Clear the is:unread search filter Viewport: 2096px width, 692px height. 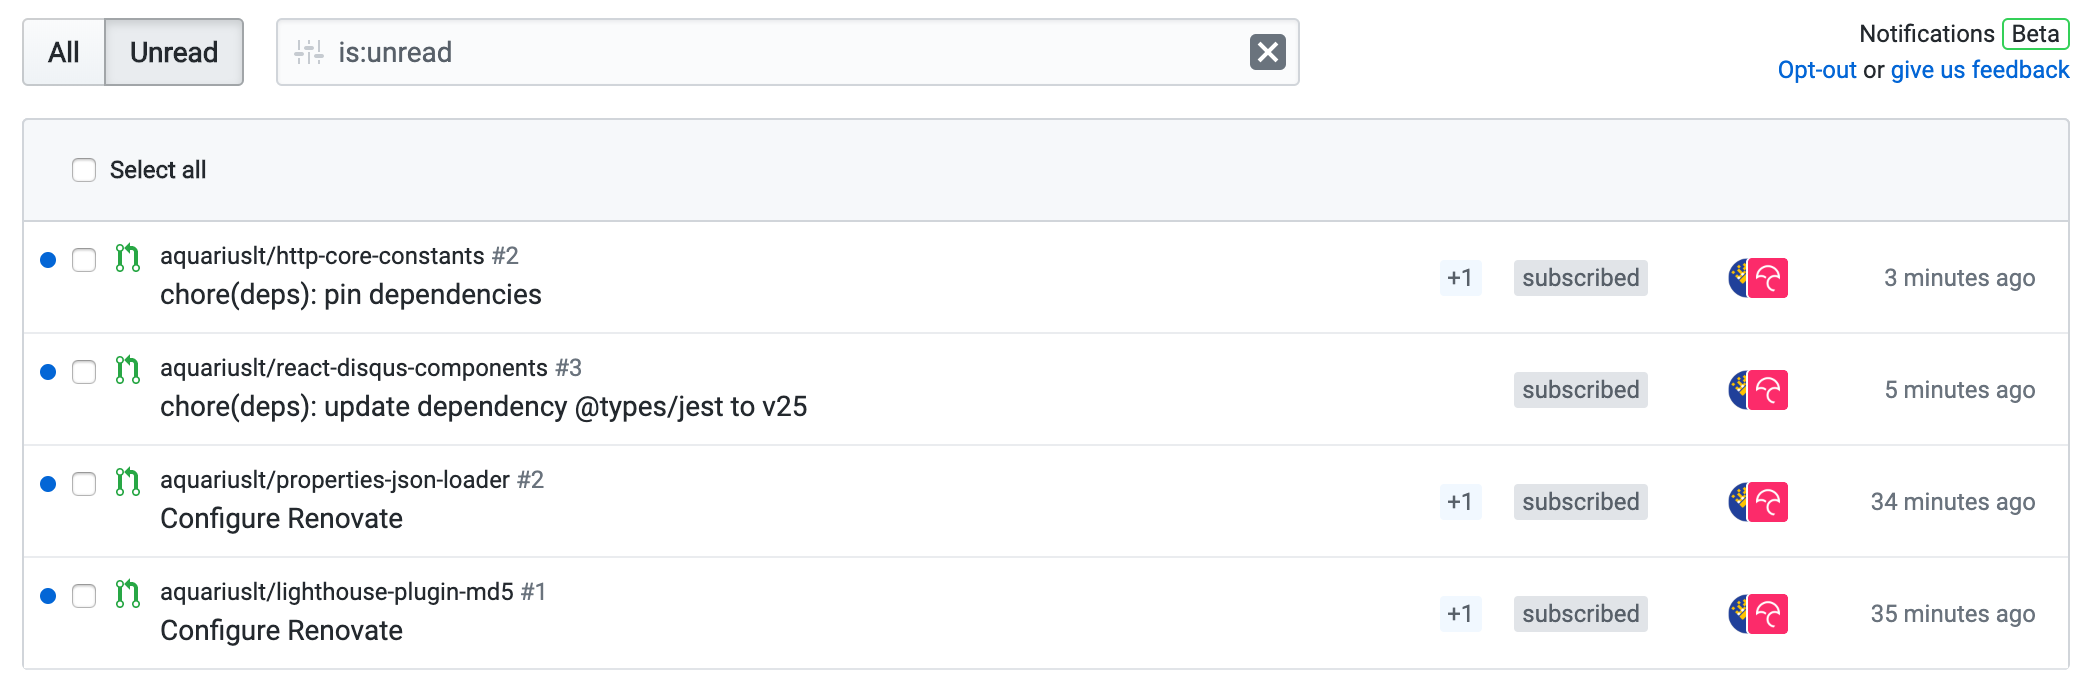click(1267, 52)
